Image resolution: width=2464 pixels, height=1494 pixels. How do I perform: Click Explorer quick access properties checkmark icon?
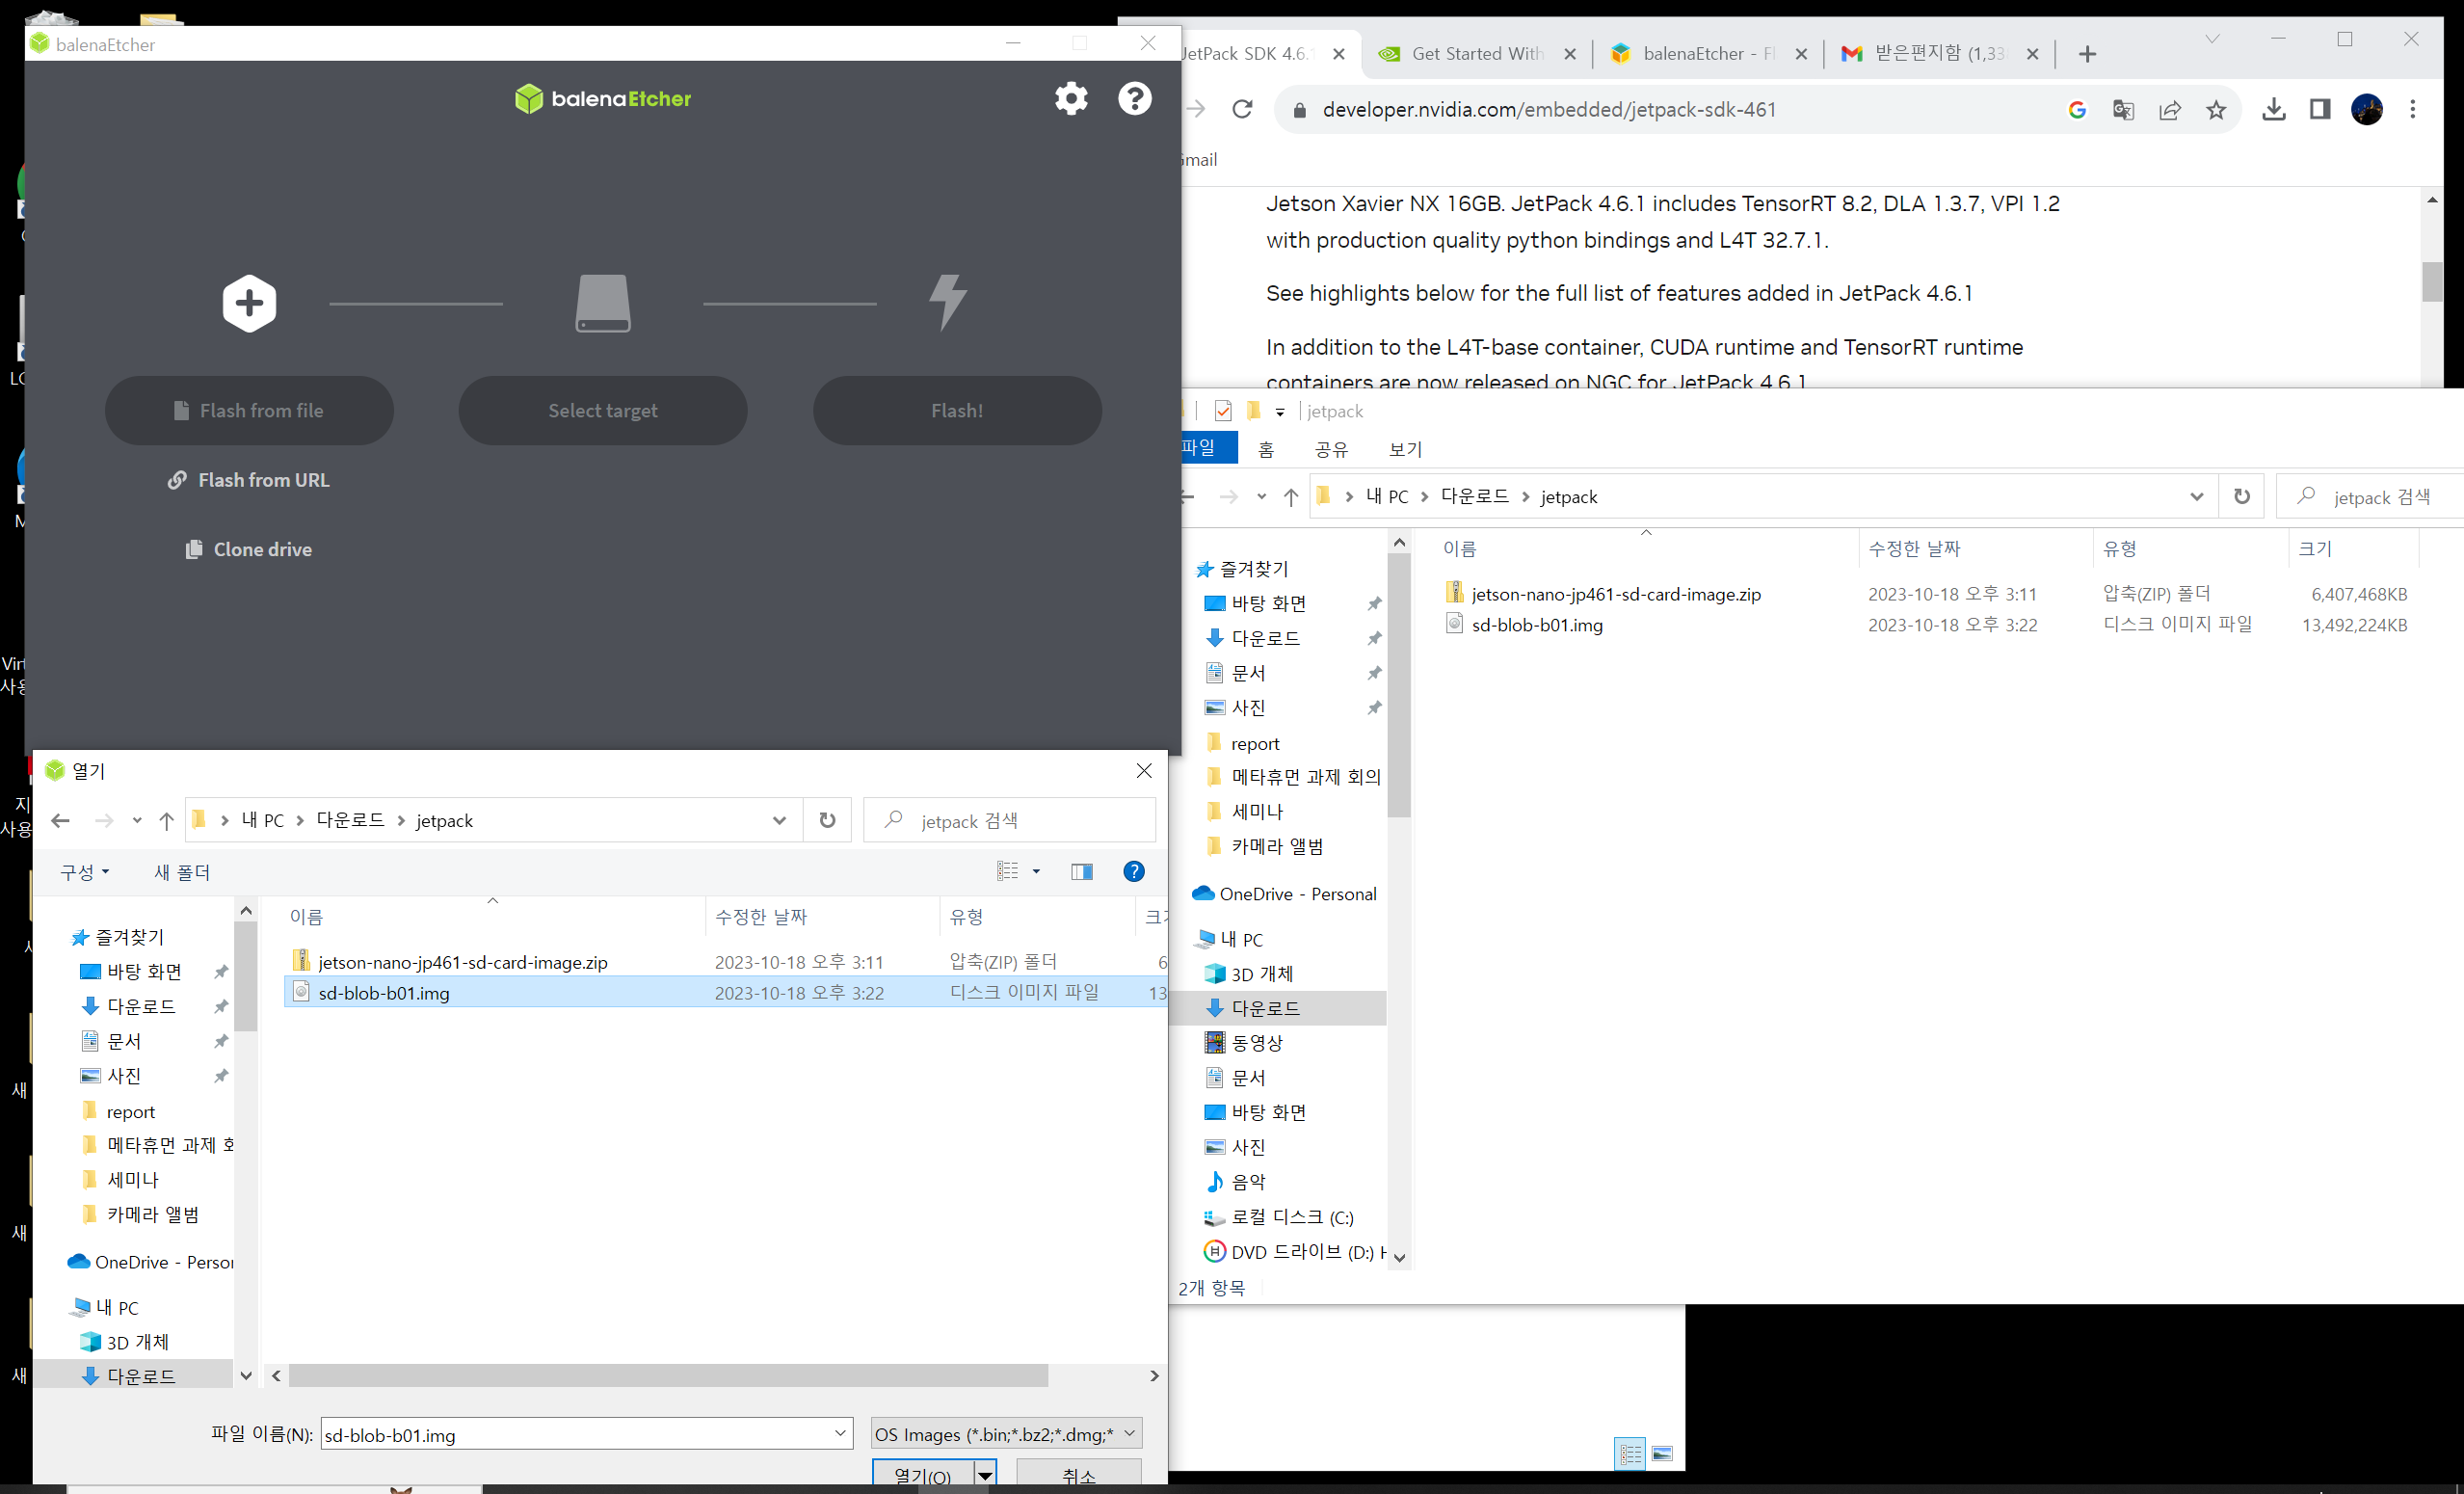click(x=1222, y=411)
